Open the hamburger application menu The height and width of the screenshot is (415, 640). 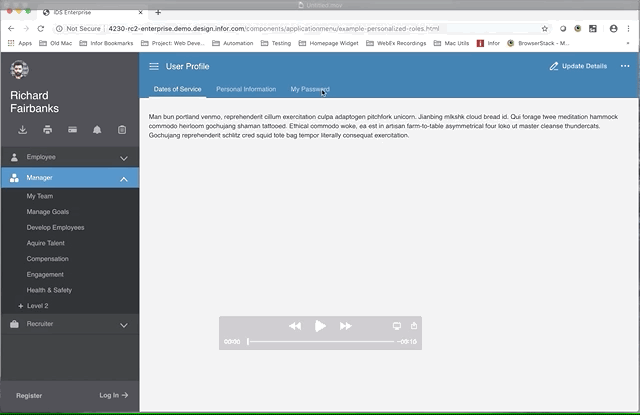pyautogui.click(x=154, y=67)
